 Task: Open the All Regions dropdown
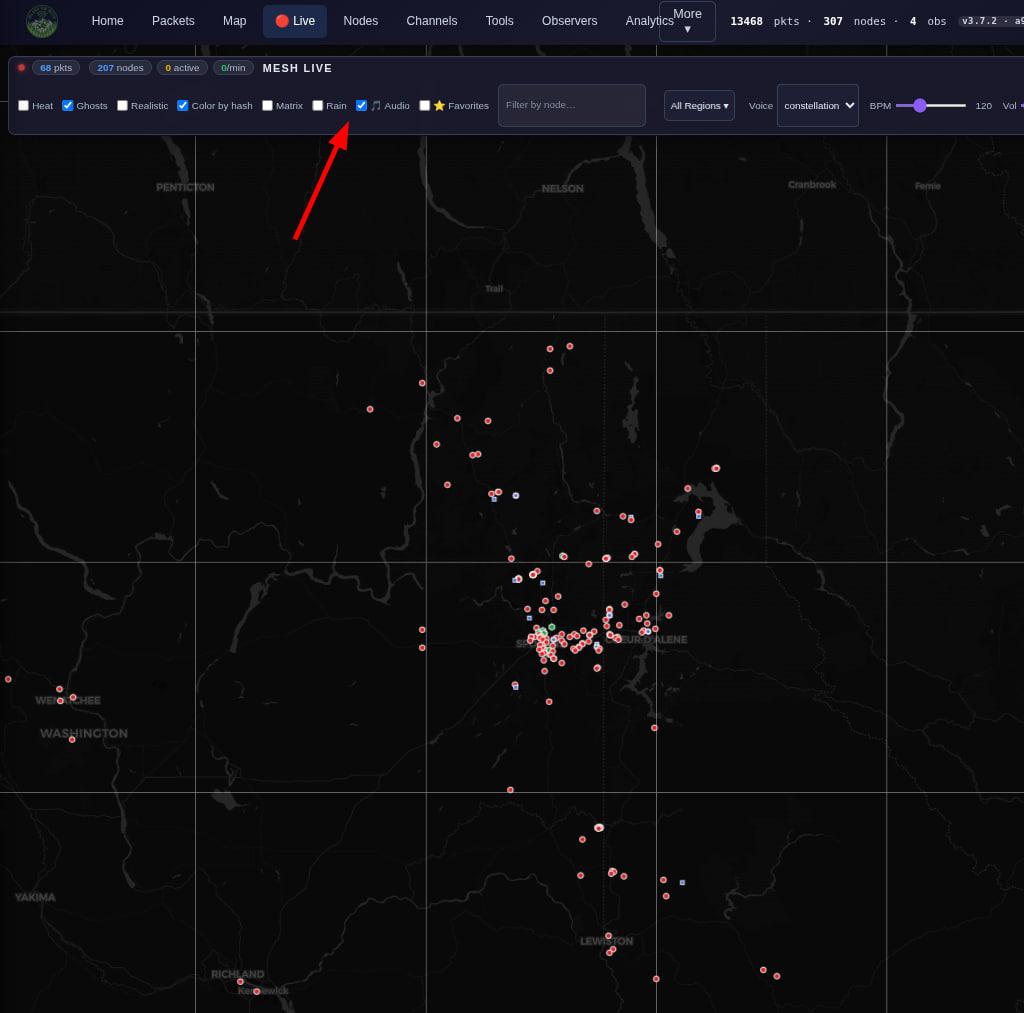[x=699, y=105]
